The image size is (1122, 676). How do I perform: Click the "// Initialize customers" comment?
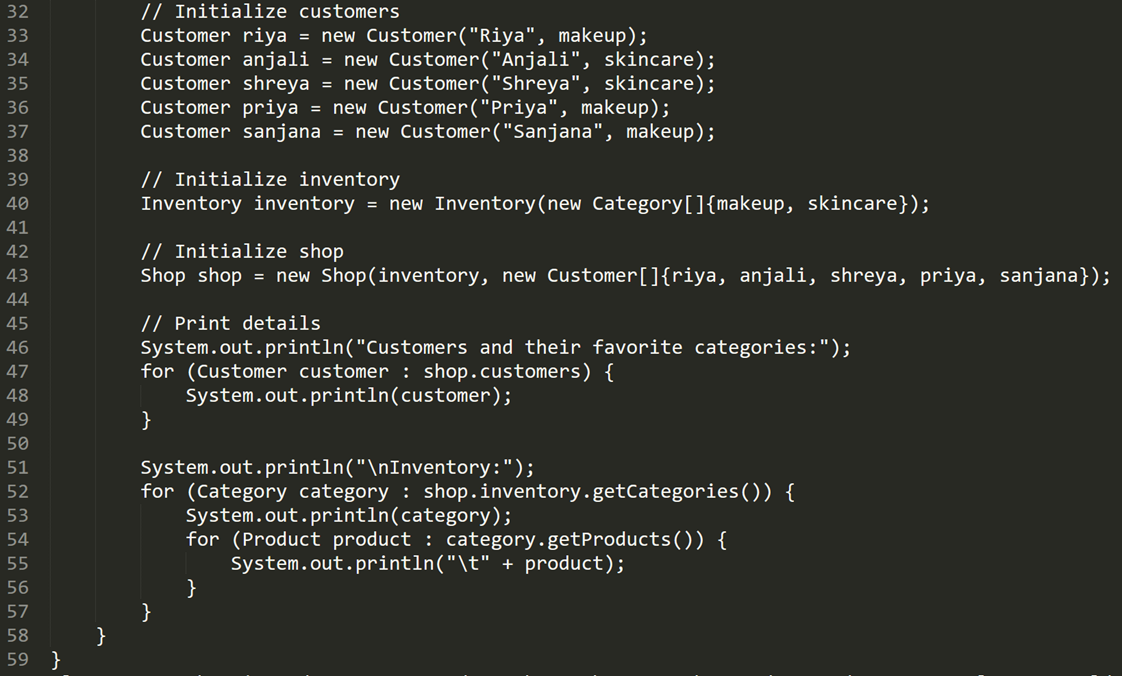tap(270, 12)
